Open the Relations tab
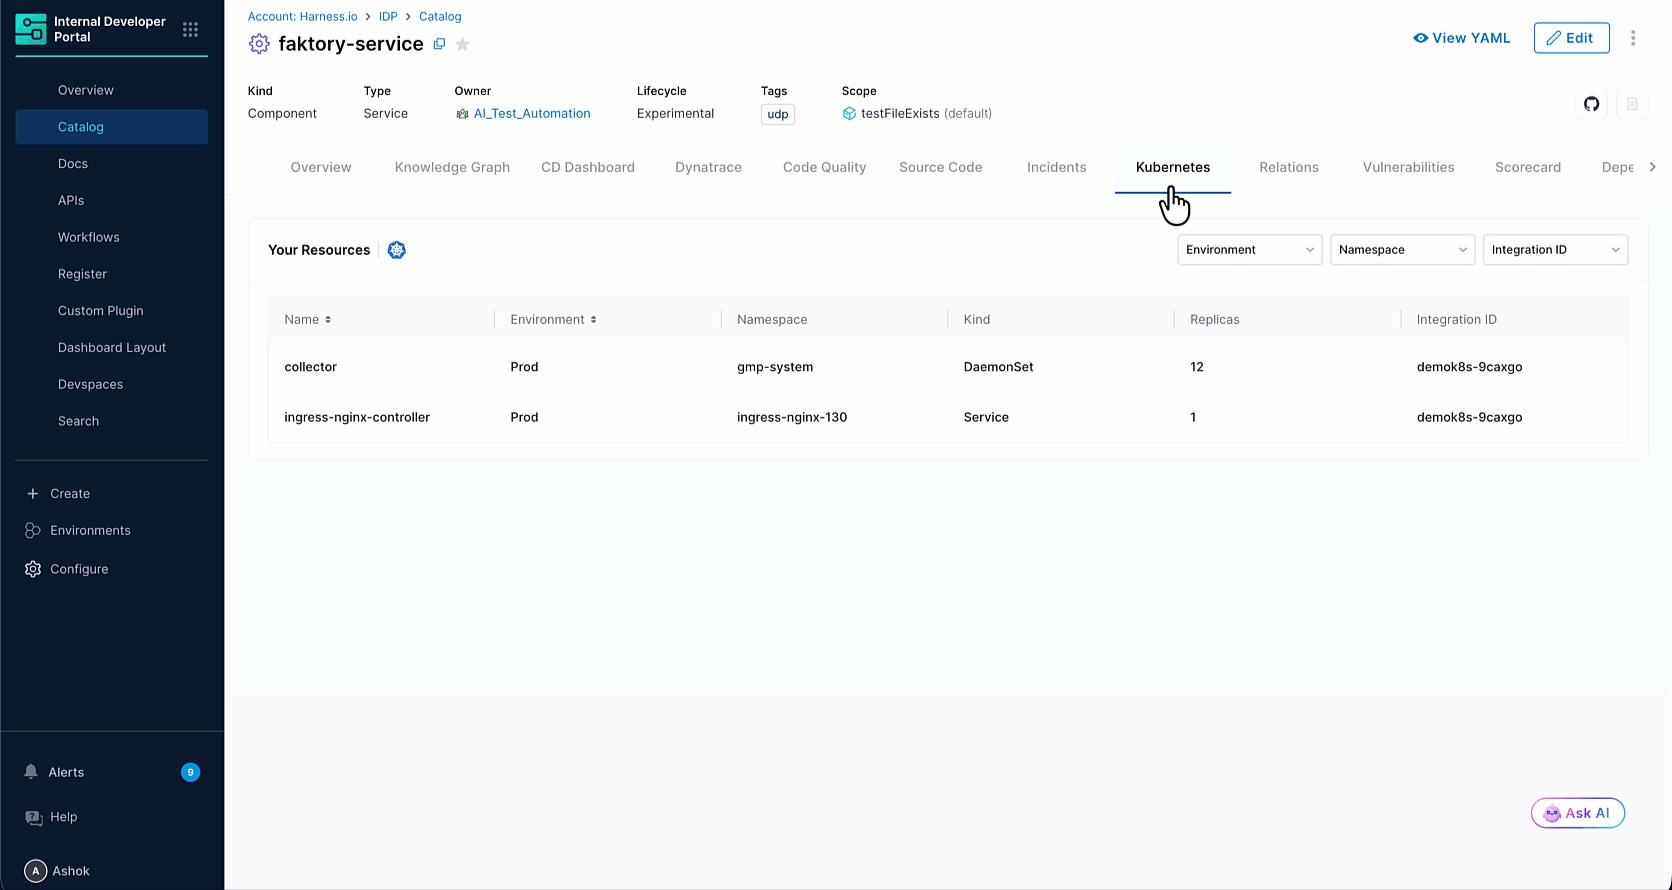 coord(1289,167)
